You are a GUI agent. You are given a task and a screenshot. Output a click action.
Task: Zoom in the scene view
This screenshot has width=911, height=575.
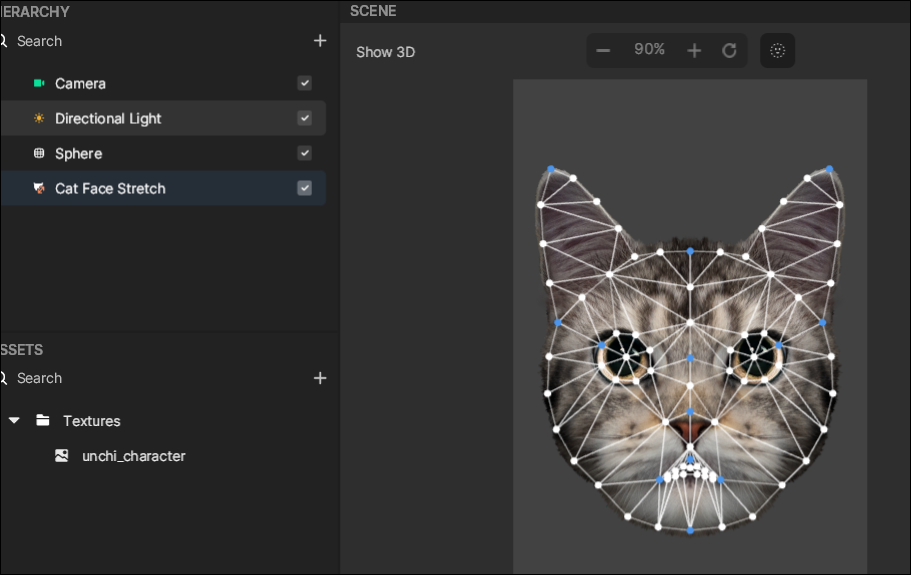click(x=694, y=51)
